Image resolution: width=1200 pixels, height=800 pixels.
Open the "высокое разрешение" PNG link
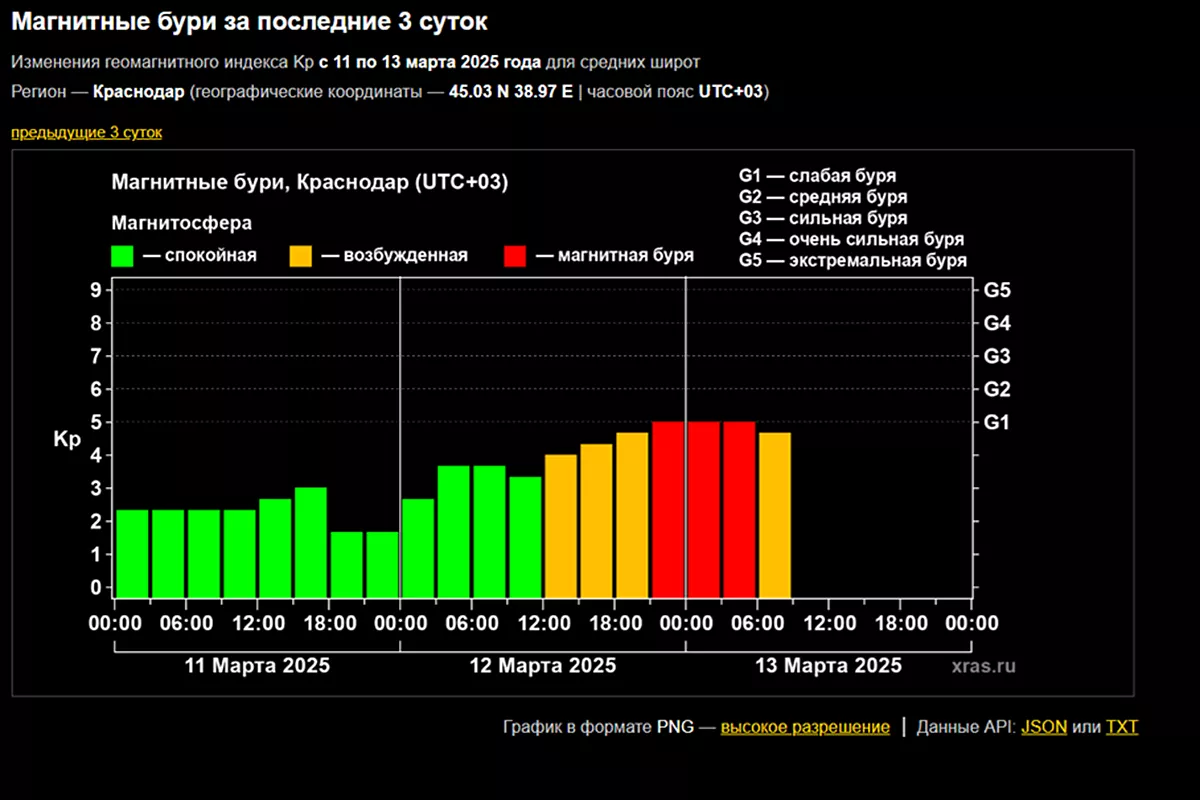click(804, 727)
